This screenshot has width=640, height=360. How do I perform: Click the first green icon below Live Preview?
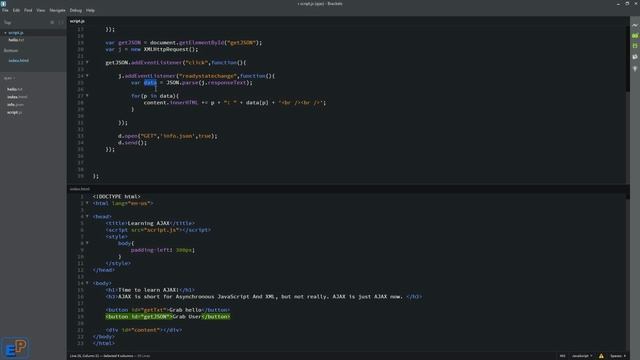(635, 36)
